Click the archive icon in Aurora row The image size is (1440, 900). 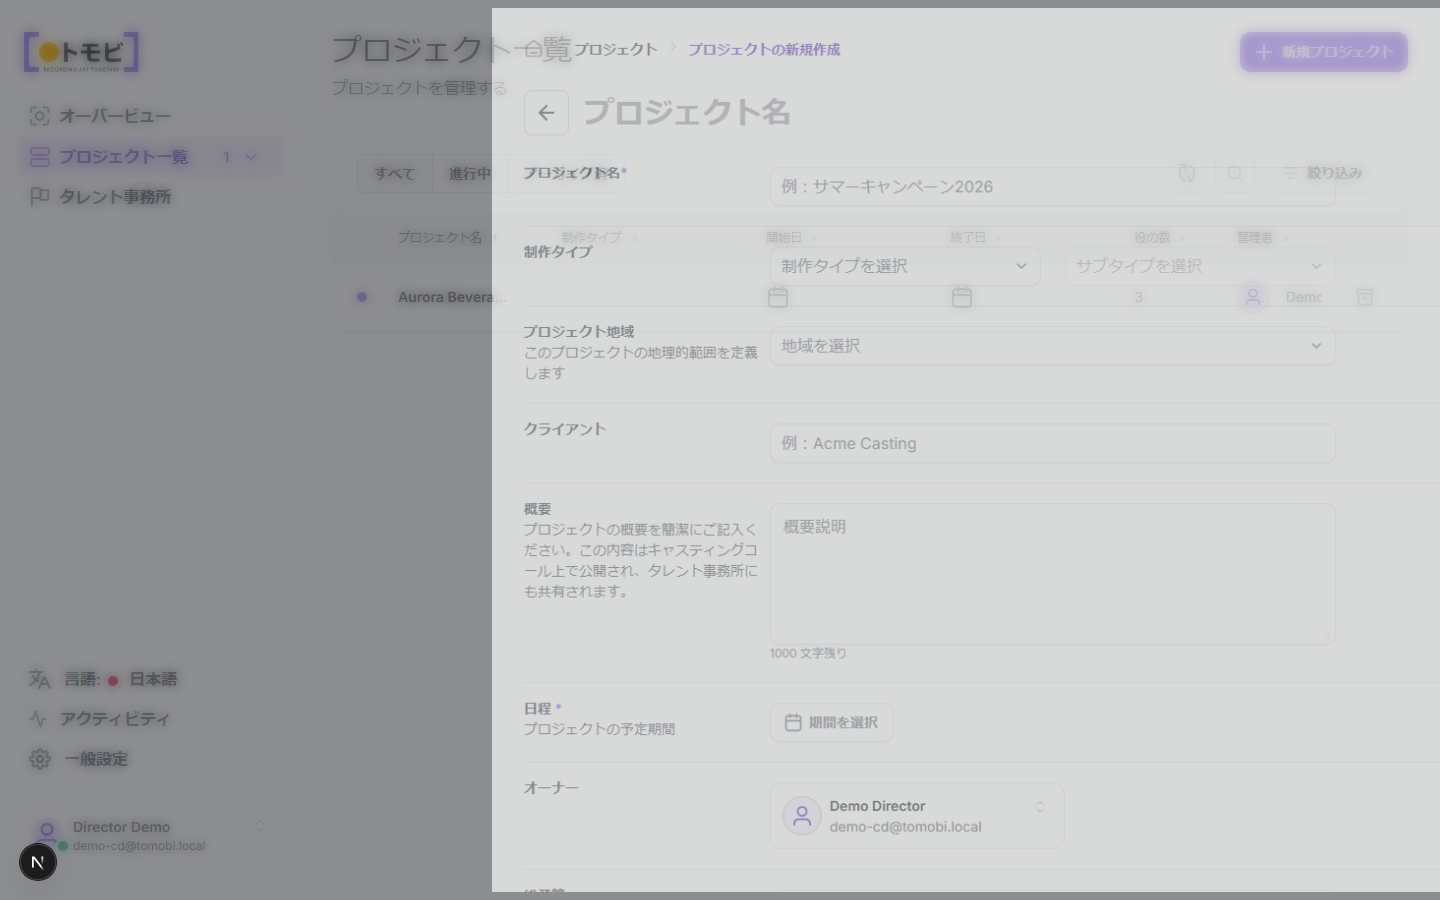1365,297
